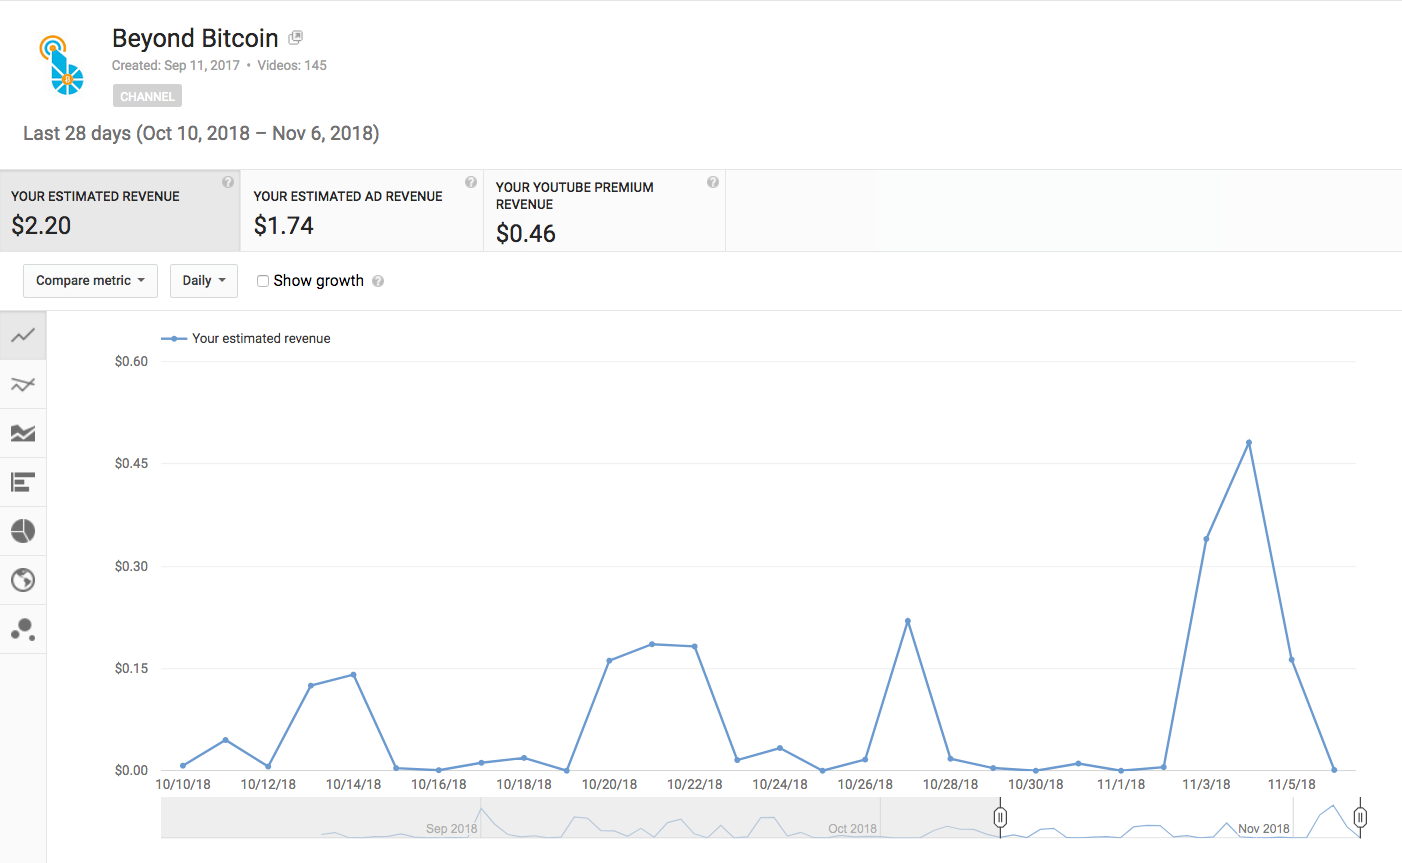Enable the Show growth checkbox
This screenshot has height=863, width=1402.
point(263,281)
